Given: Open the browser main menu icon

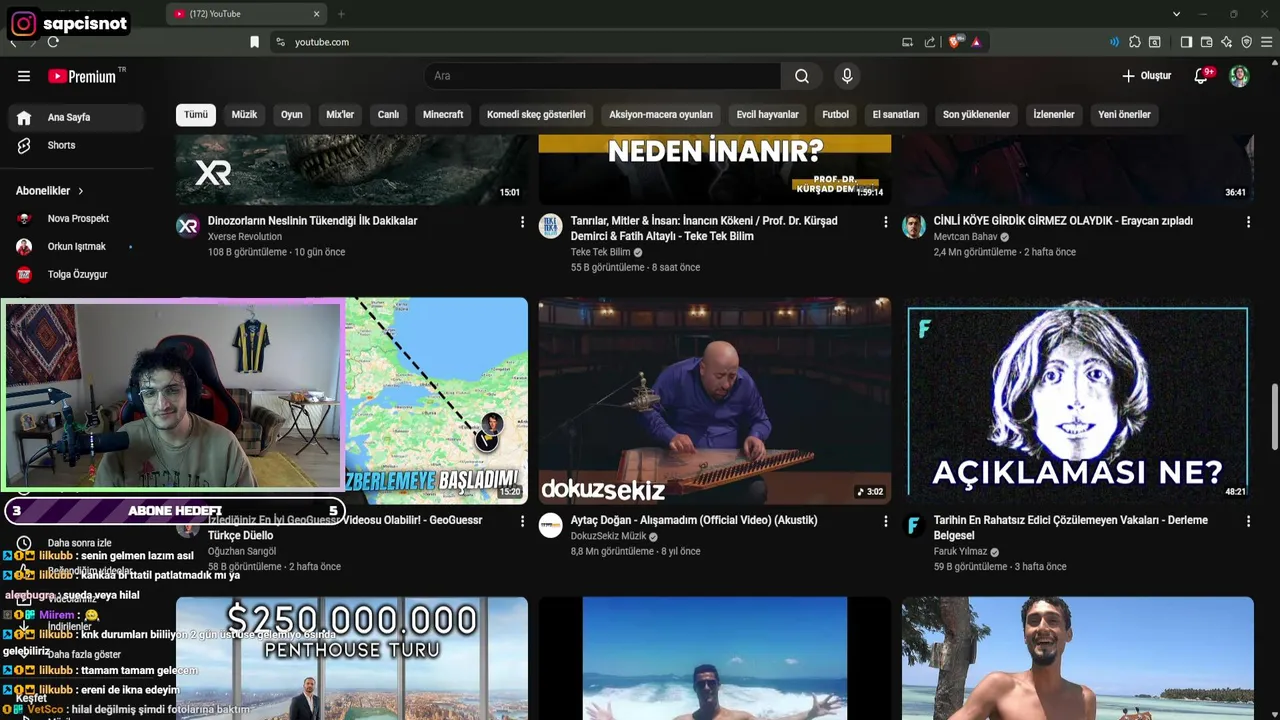Looking at the screenshot, I should tap(1267, 42).
